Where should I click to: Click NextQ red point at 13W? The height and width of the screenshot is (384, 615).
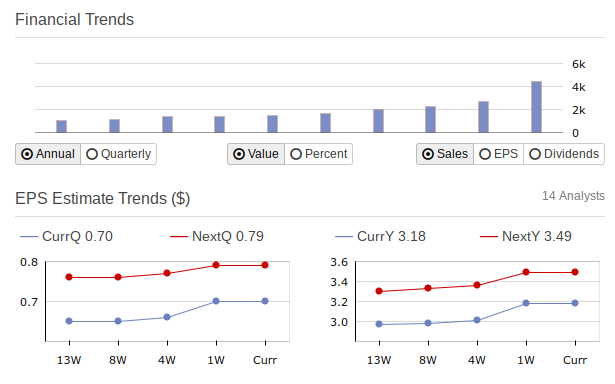pyautogui.click(x=69, y=277)
